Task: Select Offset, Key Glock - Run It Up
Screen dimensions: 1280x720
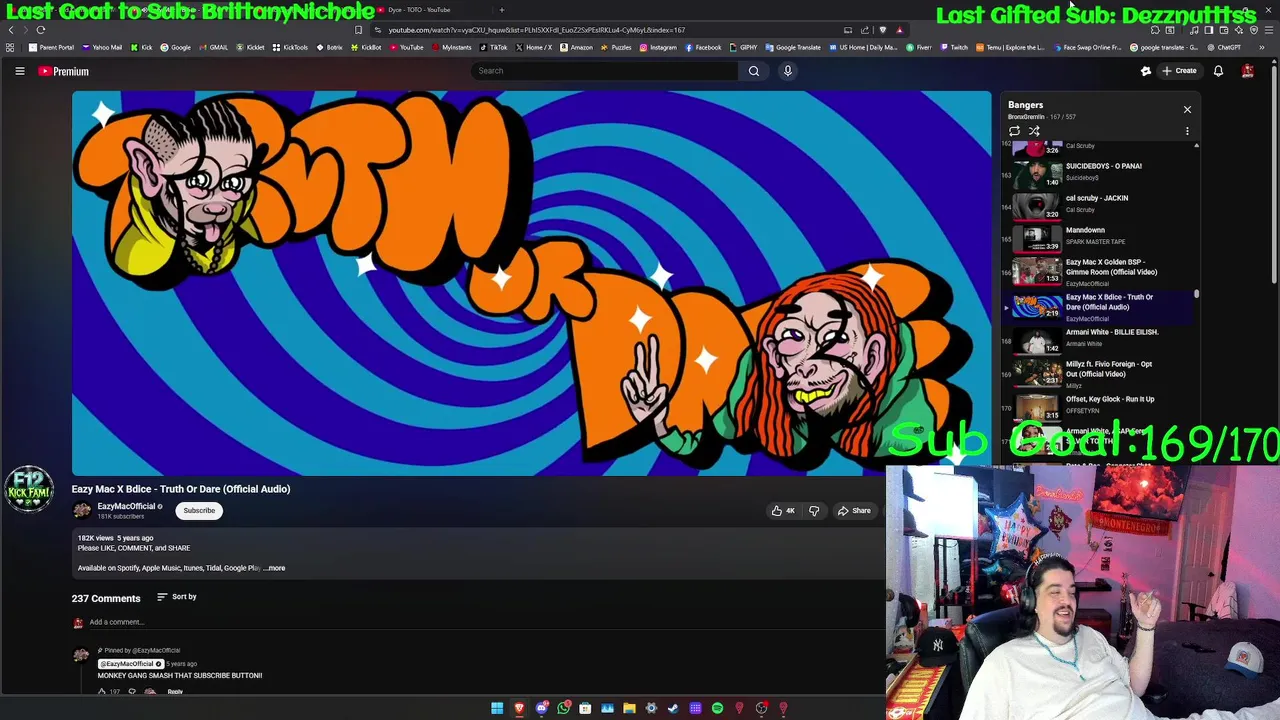Action: (x=1100, y=405)
